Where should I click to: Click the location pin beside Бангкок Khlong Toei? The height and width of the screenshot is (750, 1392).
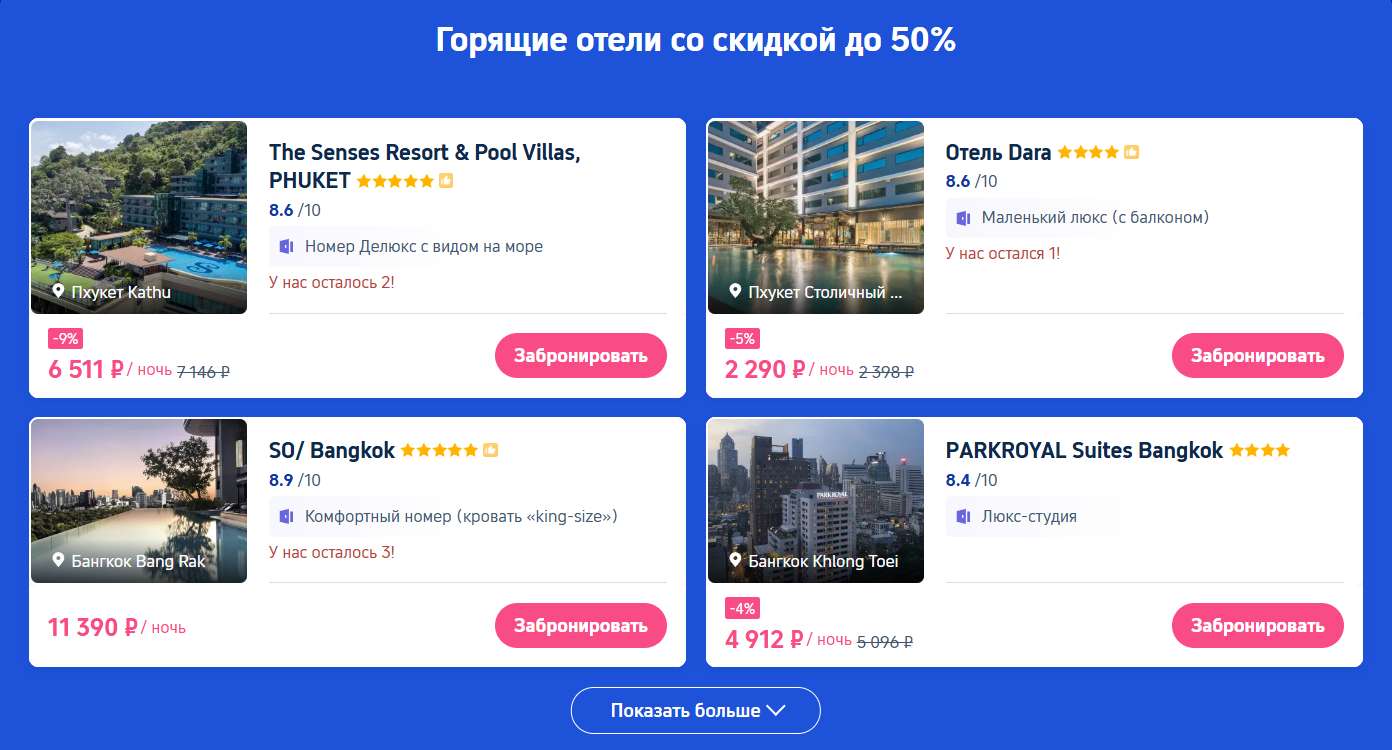(735, 560)
